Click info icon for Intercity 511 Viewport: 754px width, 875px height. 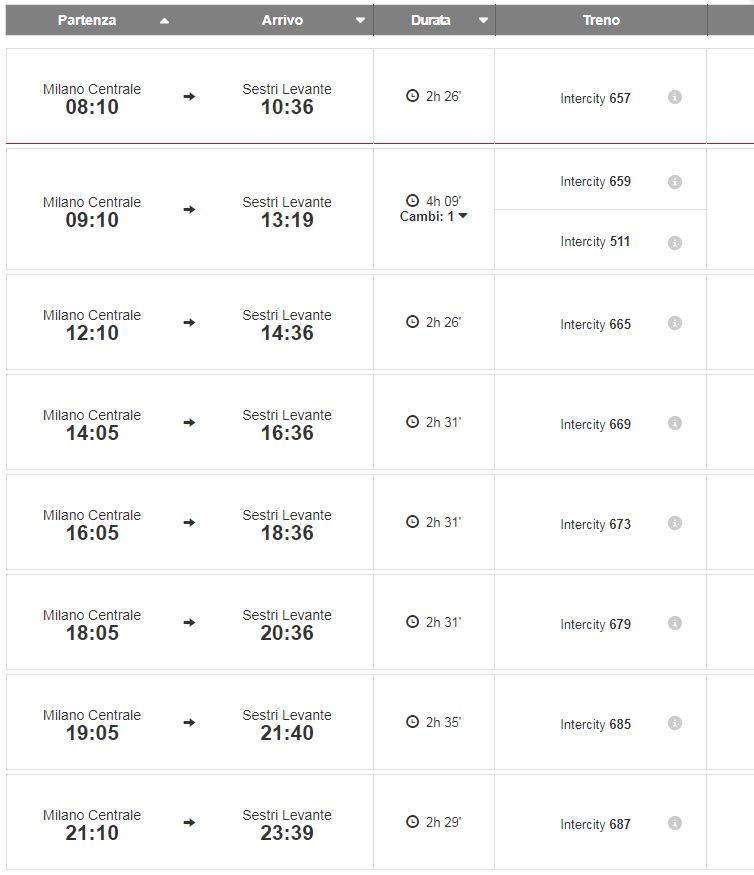coord(675,242)
